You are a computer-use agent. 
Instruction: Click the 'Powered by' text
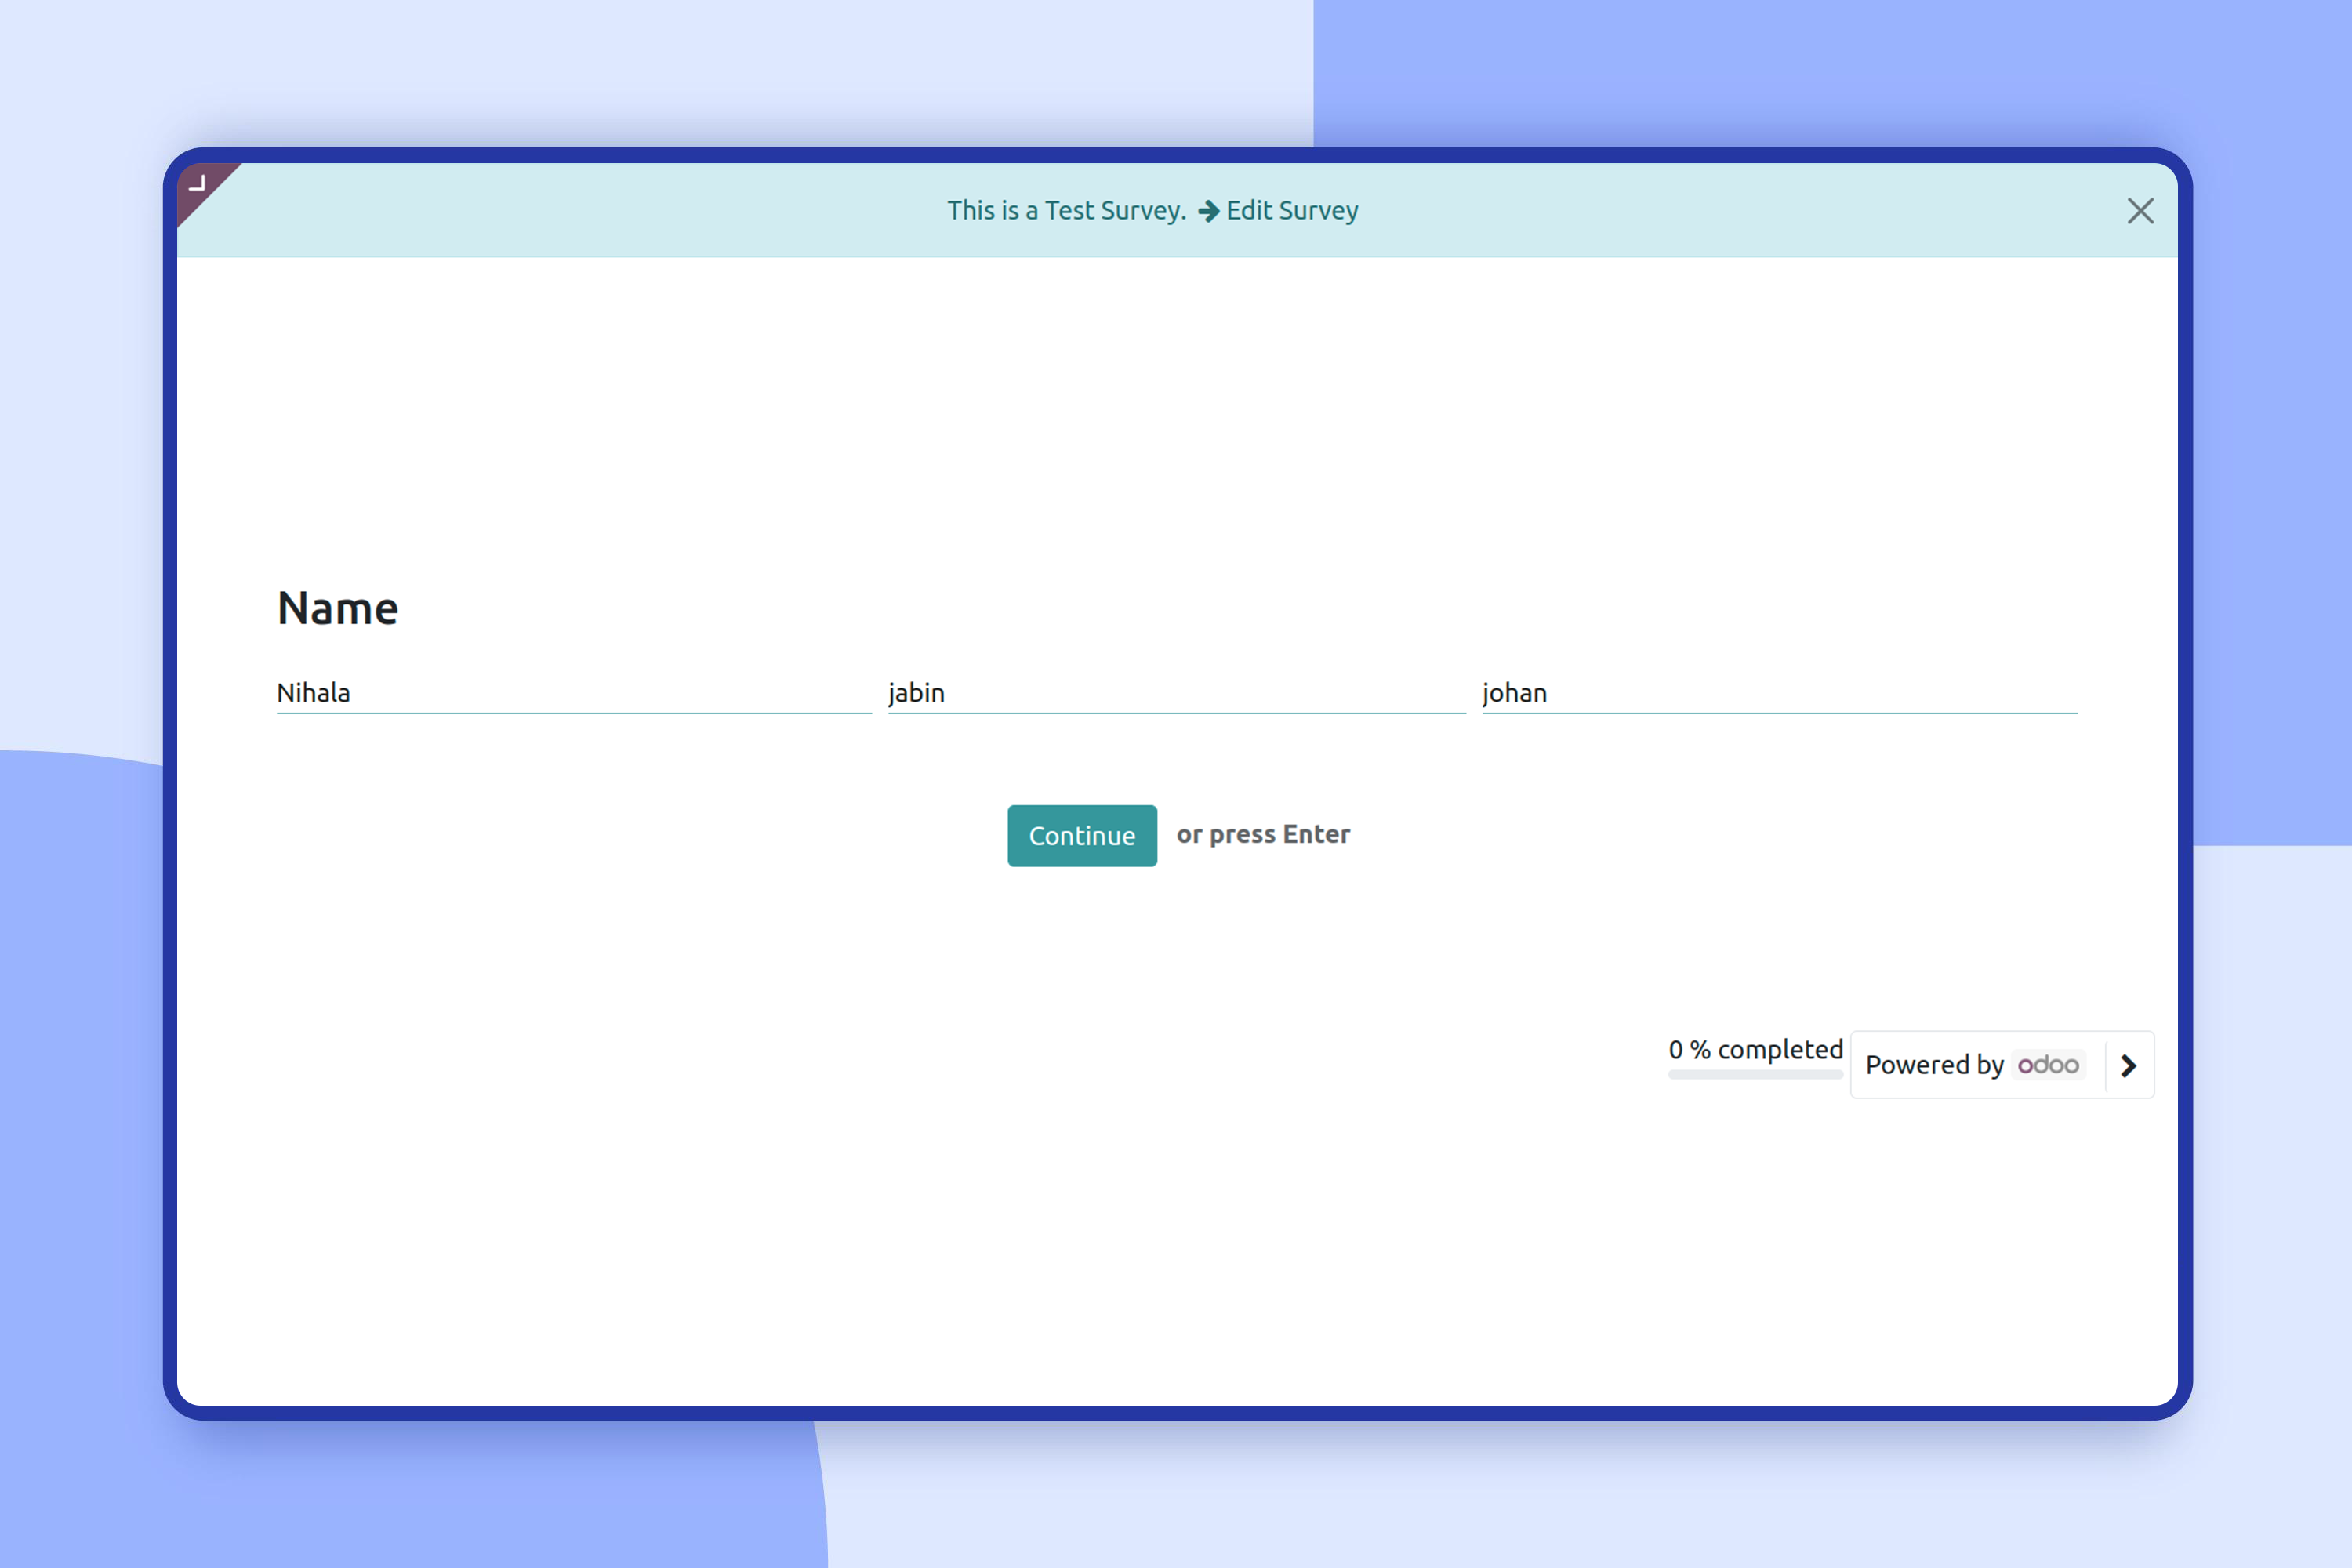point(1934,1065)
